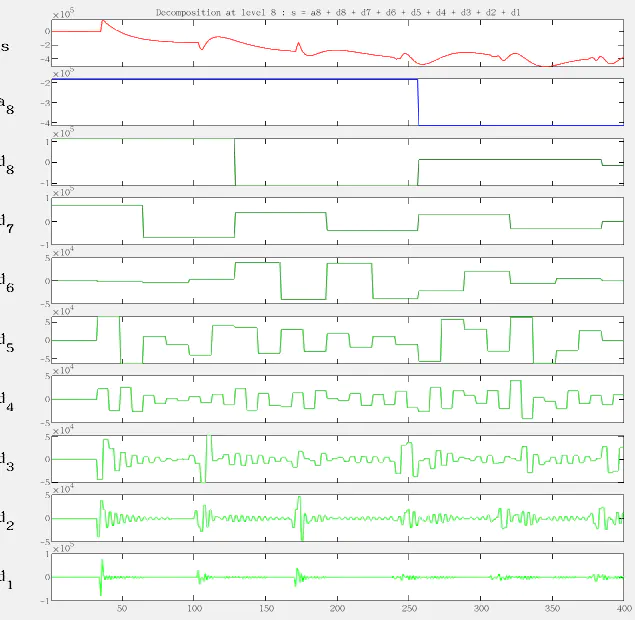Screen dimensions: 635x620
Task: Select the blue a8 approximation step line plot
Action: click(x=337, y=102)
